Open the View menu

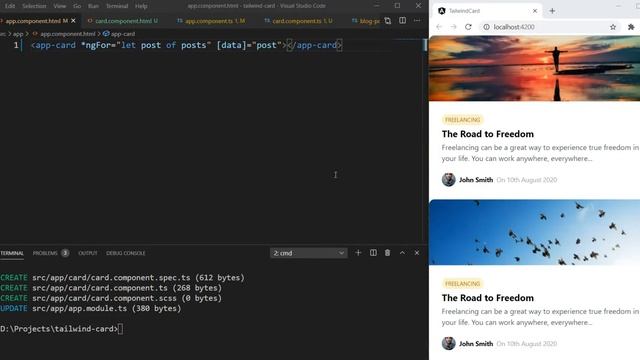[60, 6]
